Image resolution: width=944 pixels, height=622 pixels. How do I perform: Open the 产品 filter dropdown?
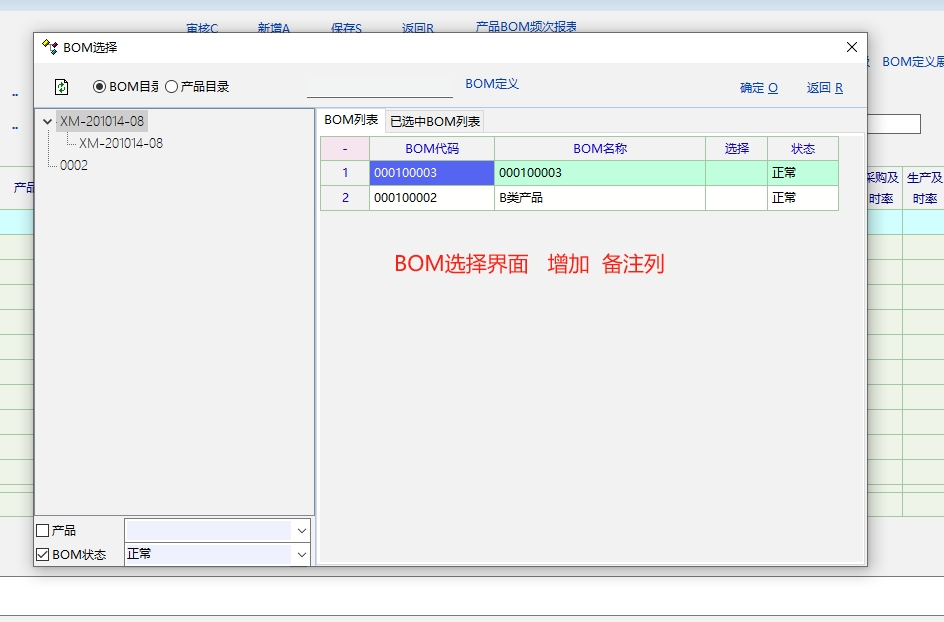point(301,531)
